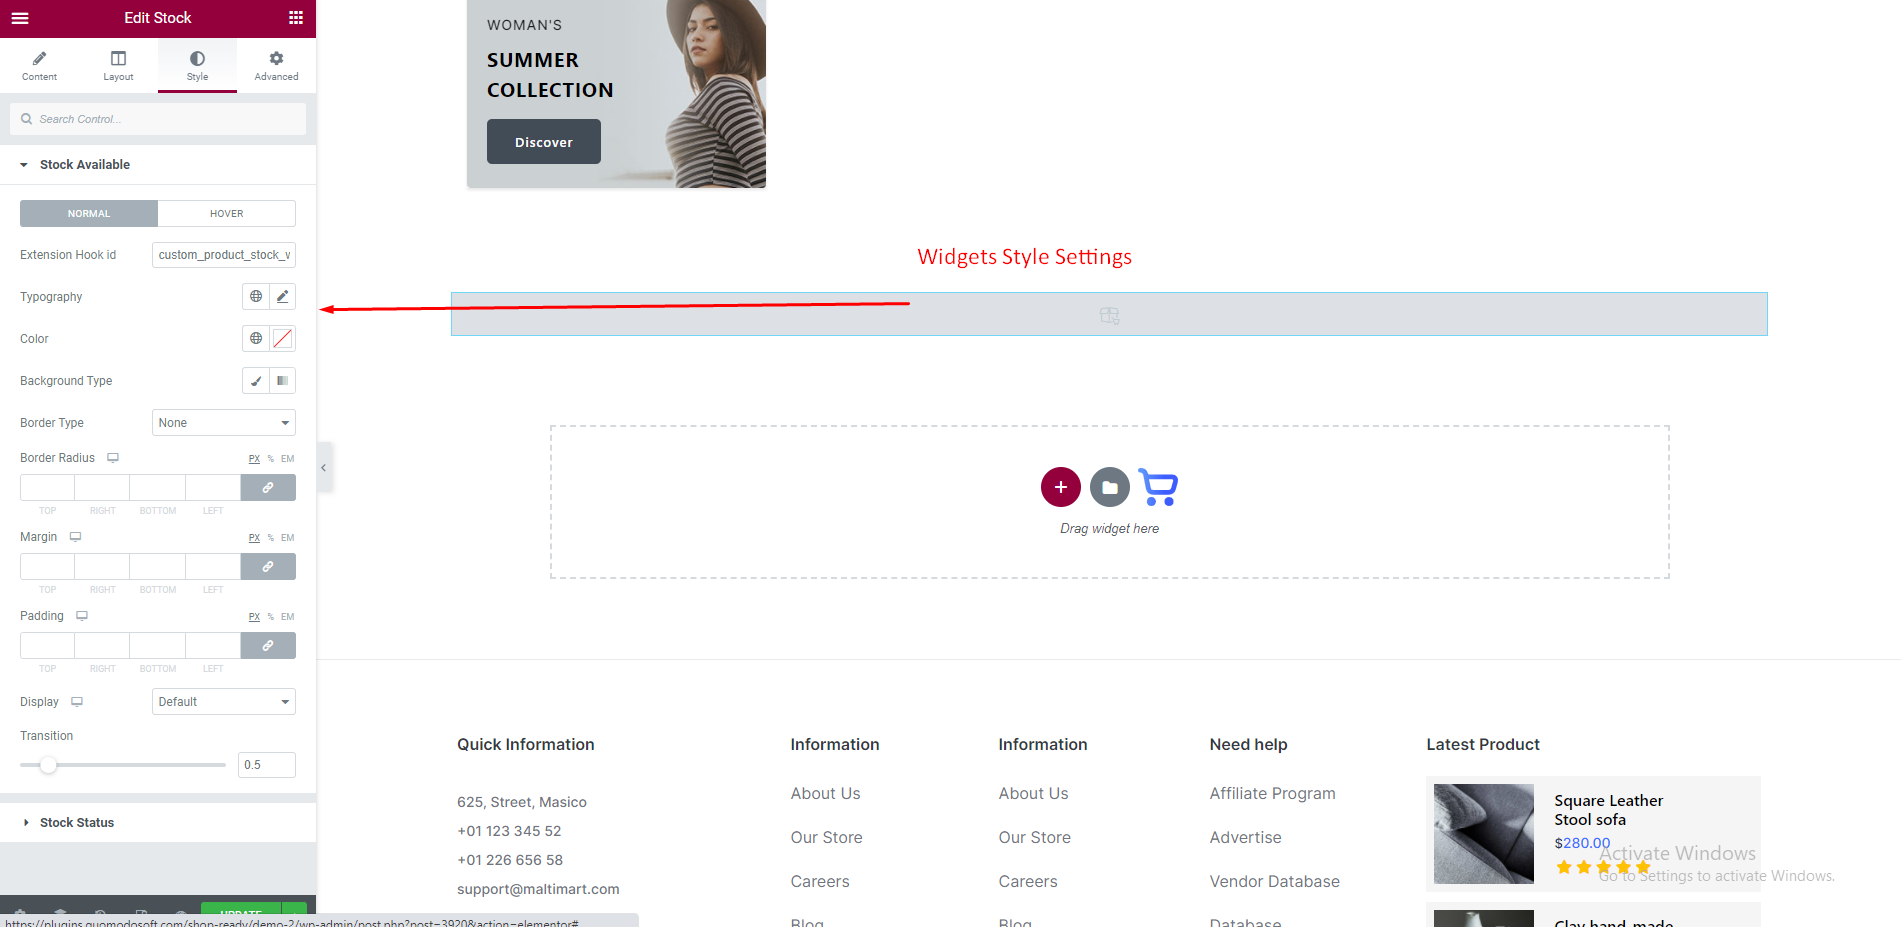Image resolution: width=1901 pixels, height=927 pixels.
Task: Expand the Stock Status section
Action: (x=77, y=823)
